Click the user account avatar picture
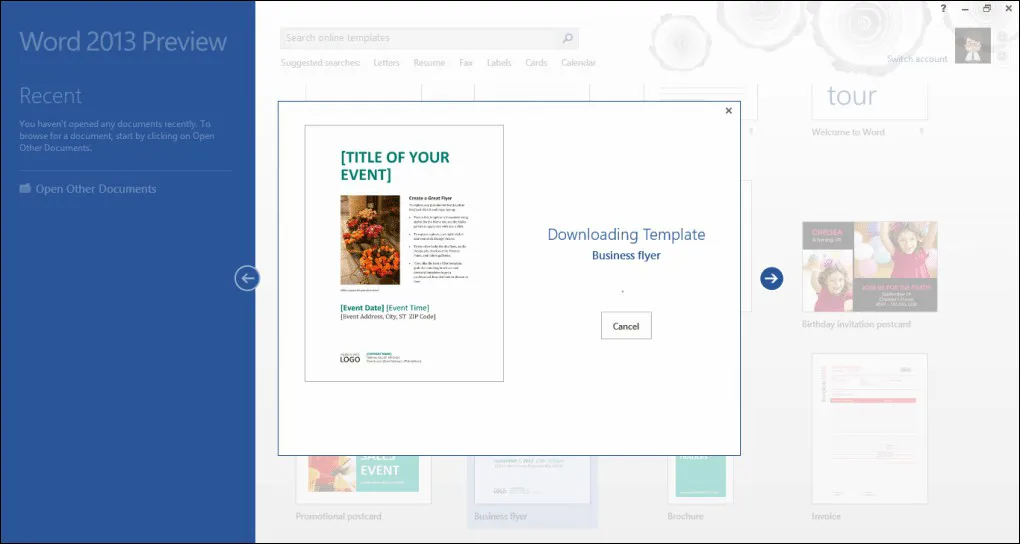The height and width of the screenshot is (544, 1020). tap(972, 46)
